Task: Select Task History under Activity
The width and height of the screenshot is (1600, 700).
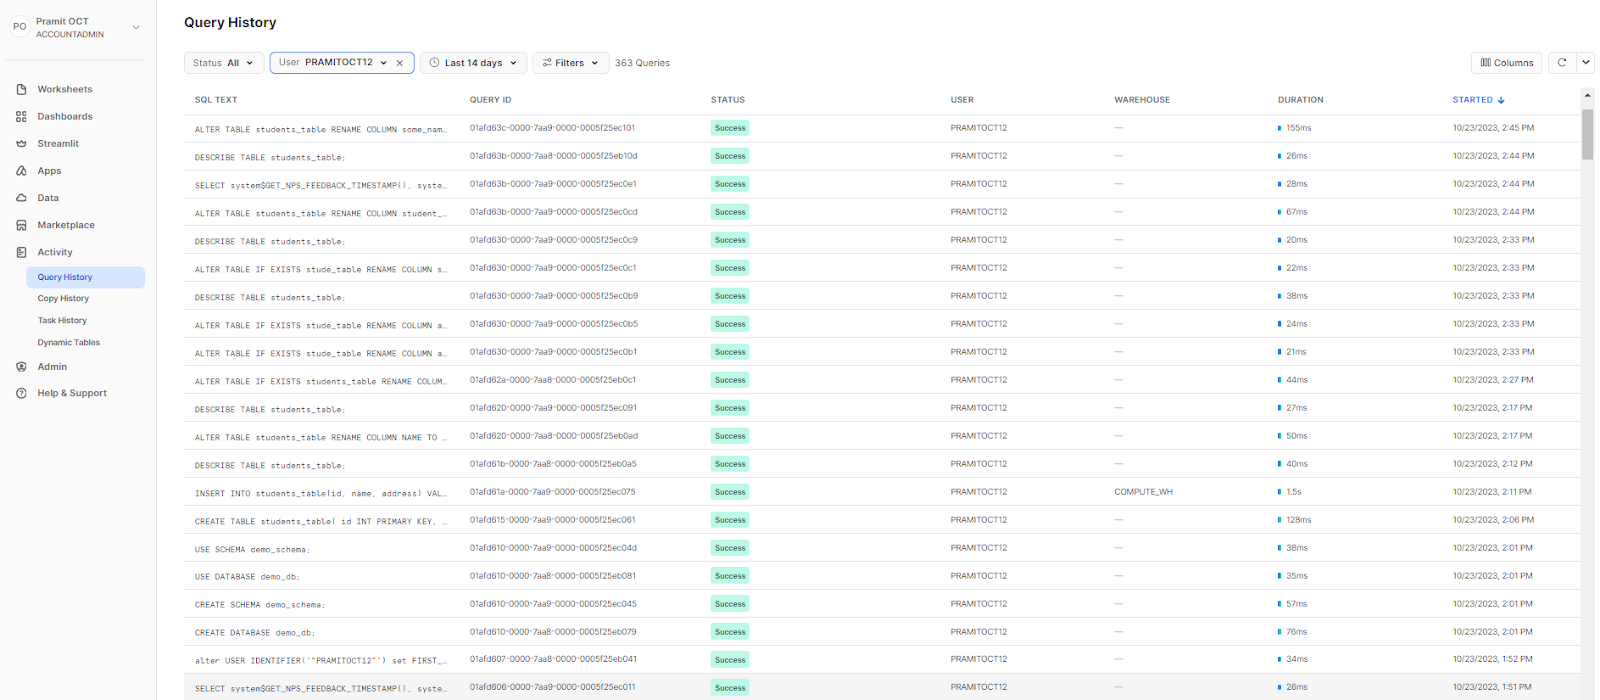Action: coord(62,320)
